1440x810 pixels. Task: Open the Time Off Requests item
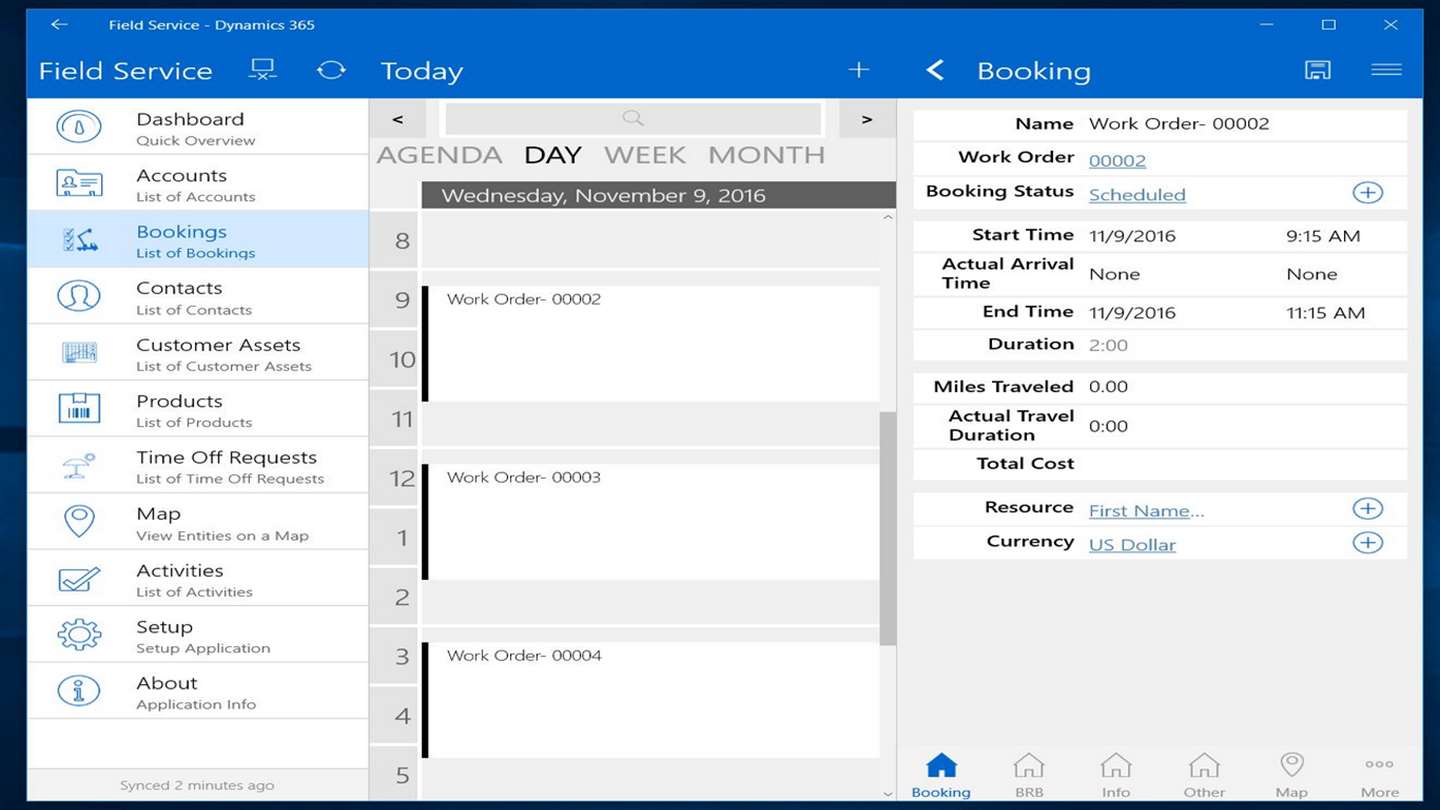(198, 466)
